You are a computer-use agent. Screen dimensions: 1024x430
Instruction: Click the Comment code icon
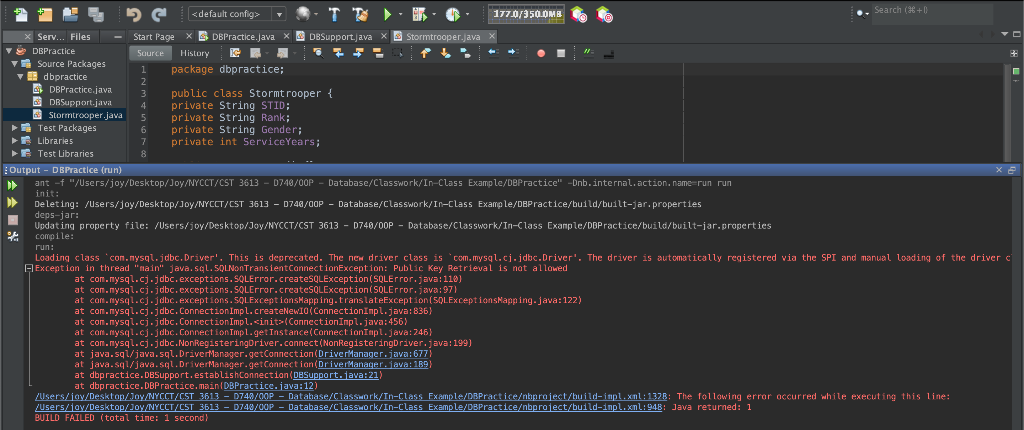pos(588,53)
